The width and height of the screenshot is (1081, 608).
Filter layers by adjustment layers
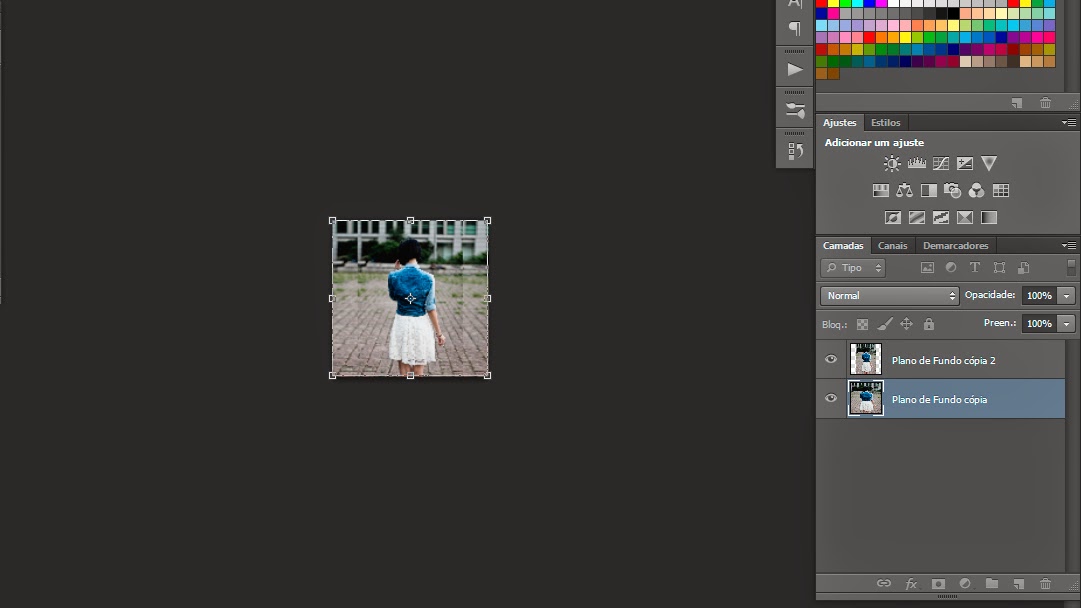pos(951,267)
